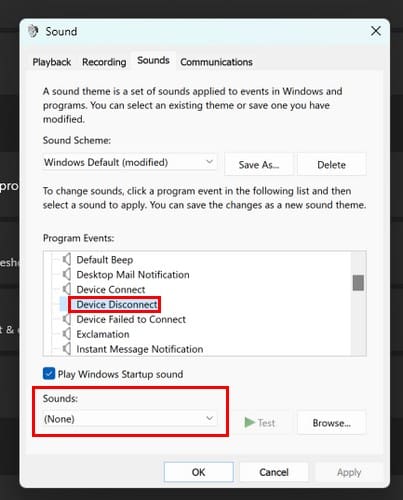
Task: Open the Communications tab
Action: coord(216,62)
